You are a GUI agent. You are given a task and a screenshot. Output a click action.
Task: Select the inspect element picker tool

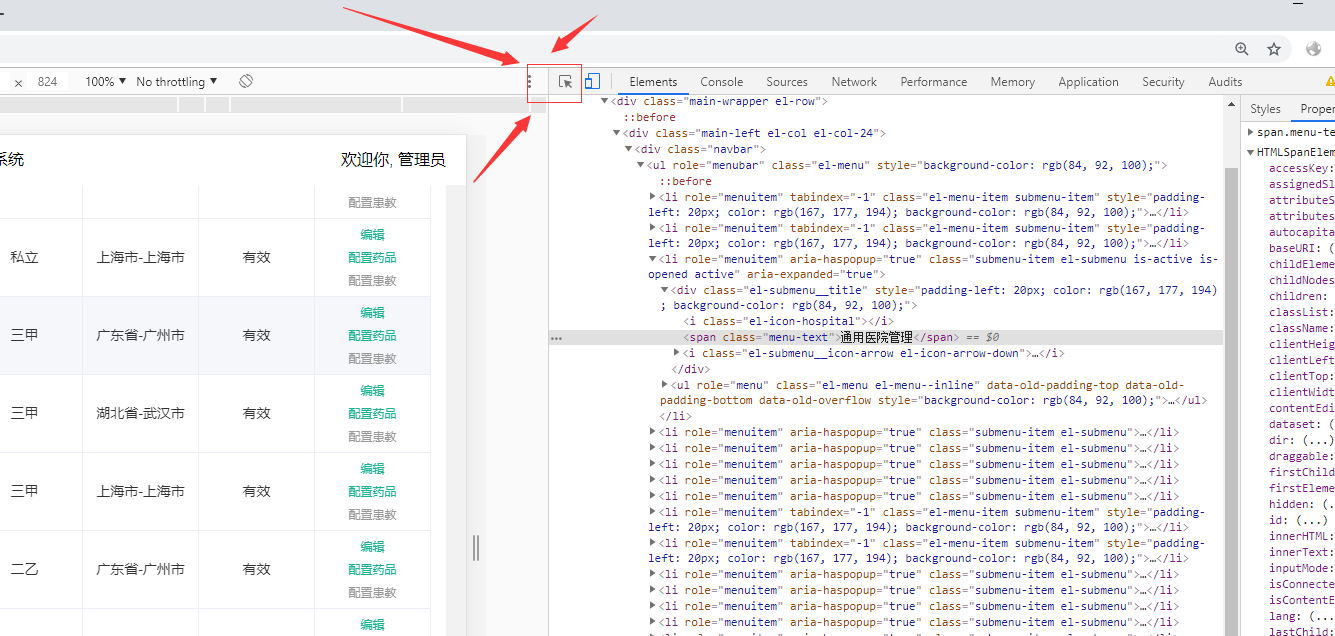(x=565, y=81)
